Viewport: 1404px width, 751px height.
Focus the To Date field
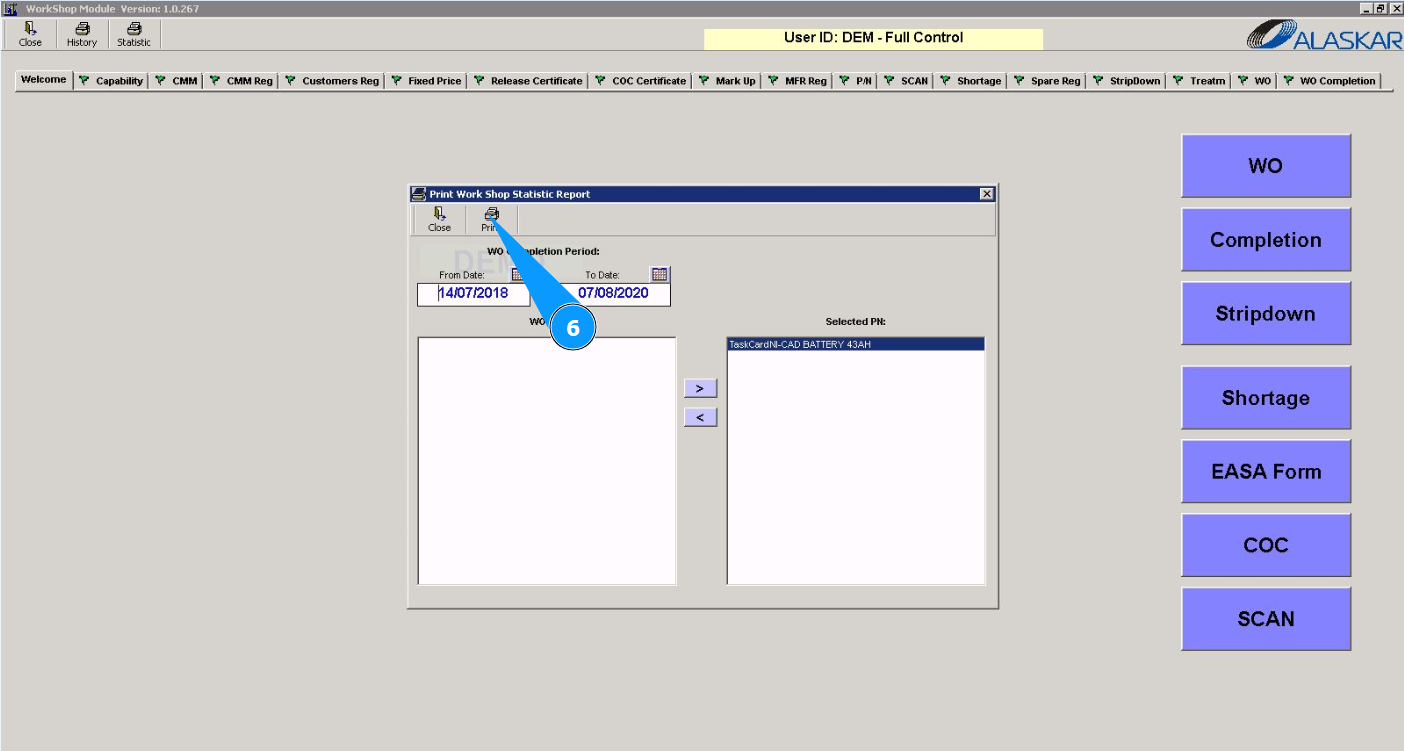(613, 294)
